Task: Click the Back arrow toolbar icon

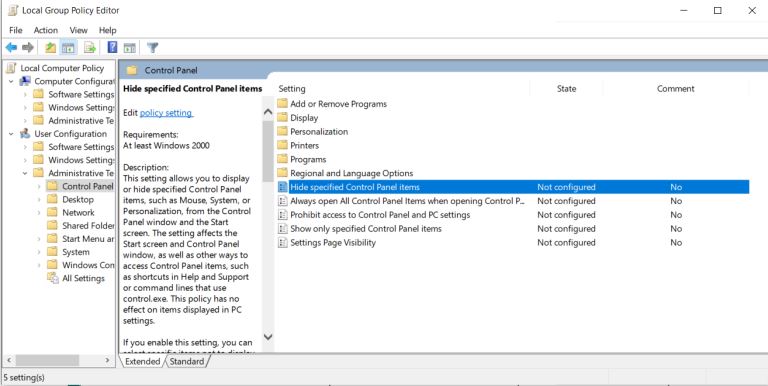Action: point(11,48)
